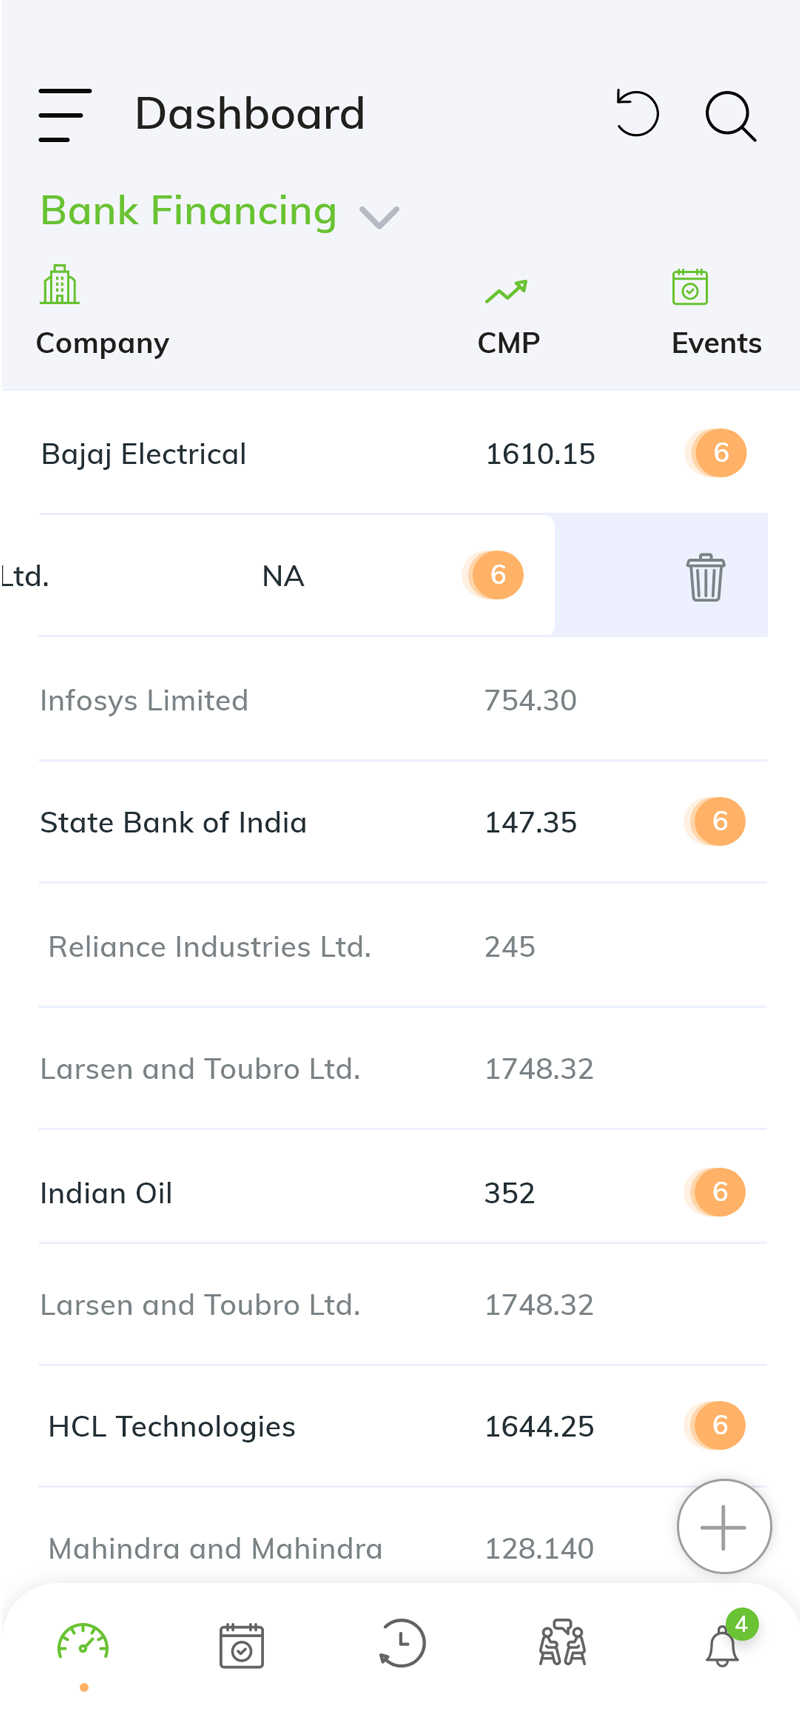Open search with magnifier icon
Screen dimensions: 800x1728
(x=730, y=116)
